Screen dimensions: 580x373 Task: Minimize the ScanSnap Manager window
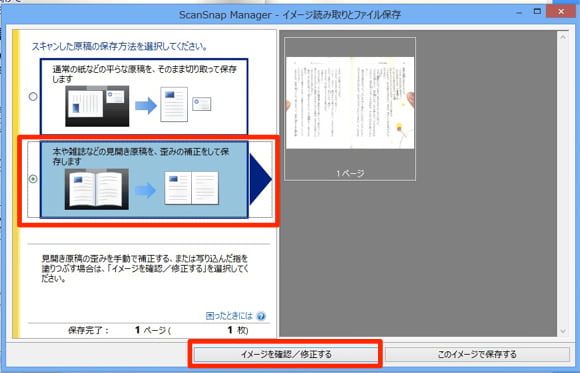[x=519, y=13]
